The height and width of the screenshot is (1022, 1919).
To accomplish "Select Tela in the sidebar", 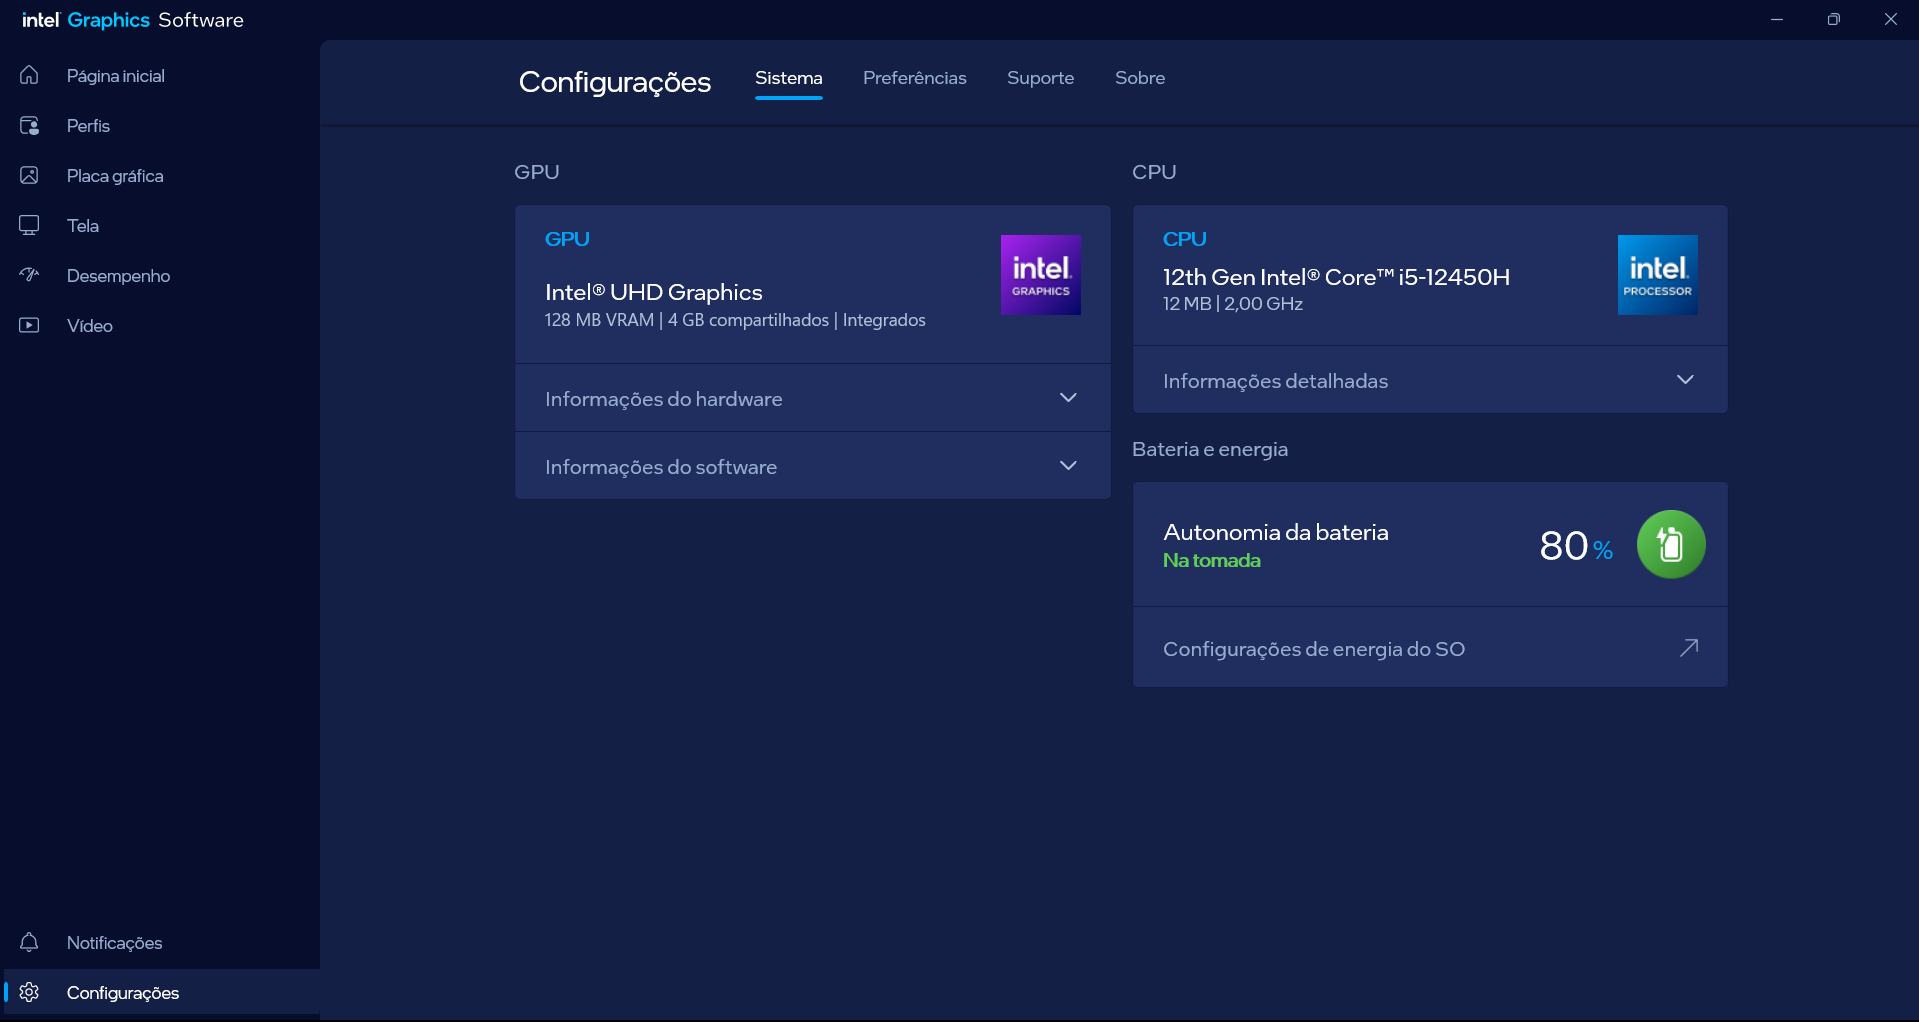I will click(160, 225).
